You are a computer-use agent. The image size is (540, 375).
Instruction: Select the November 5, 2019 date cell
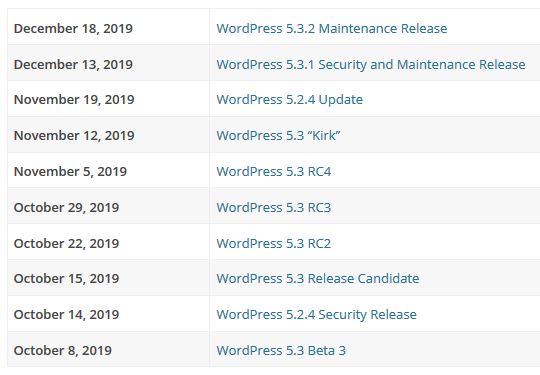point(108,171)
